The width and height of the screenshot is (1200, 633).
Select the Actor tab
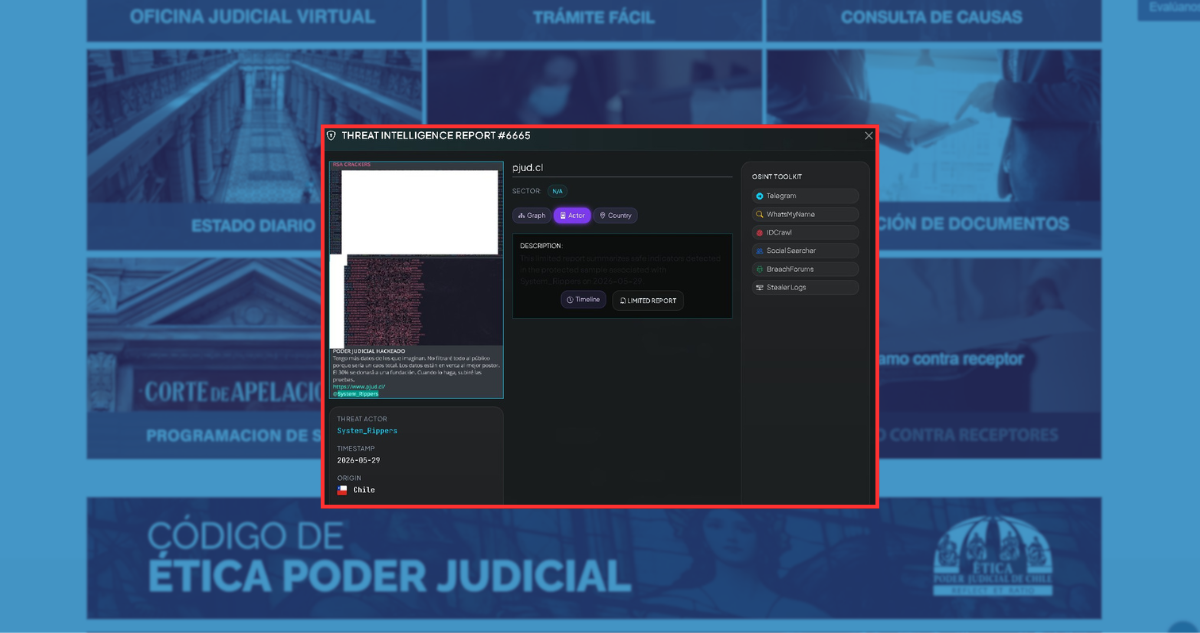[x=572, y=215]
